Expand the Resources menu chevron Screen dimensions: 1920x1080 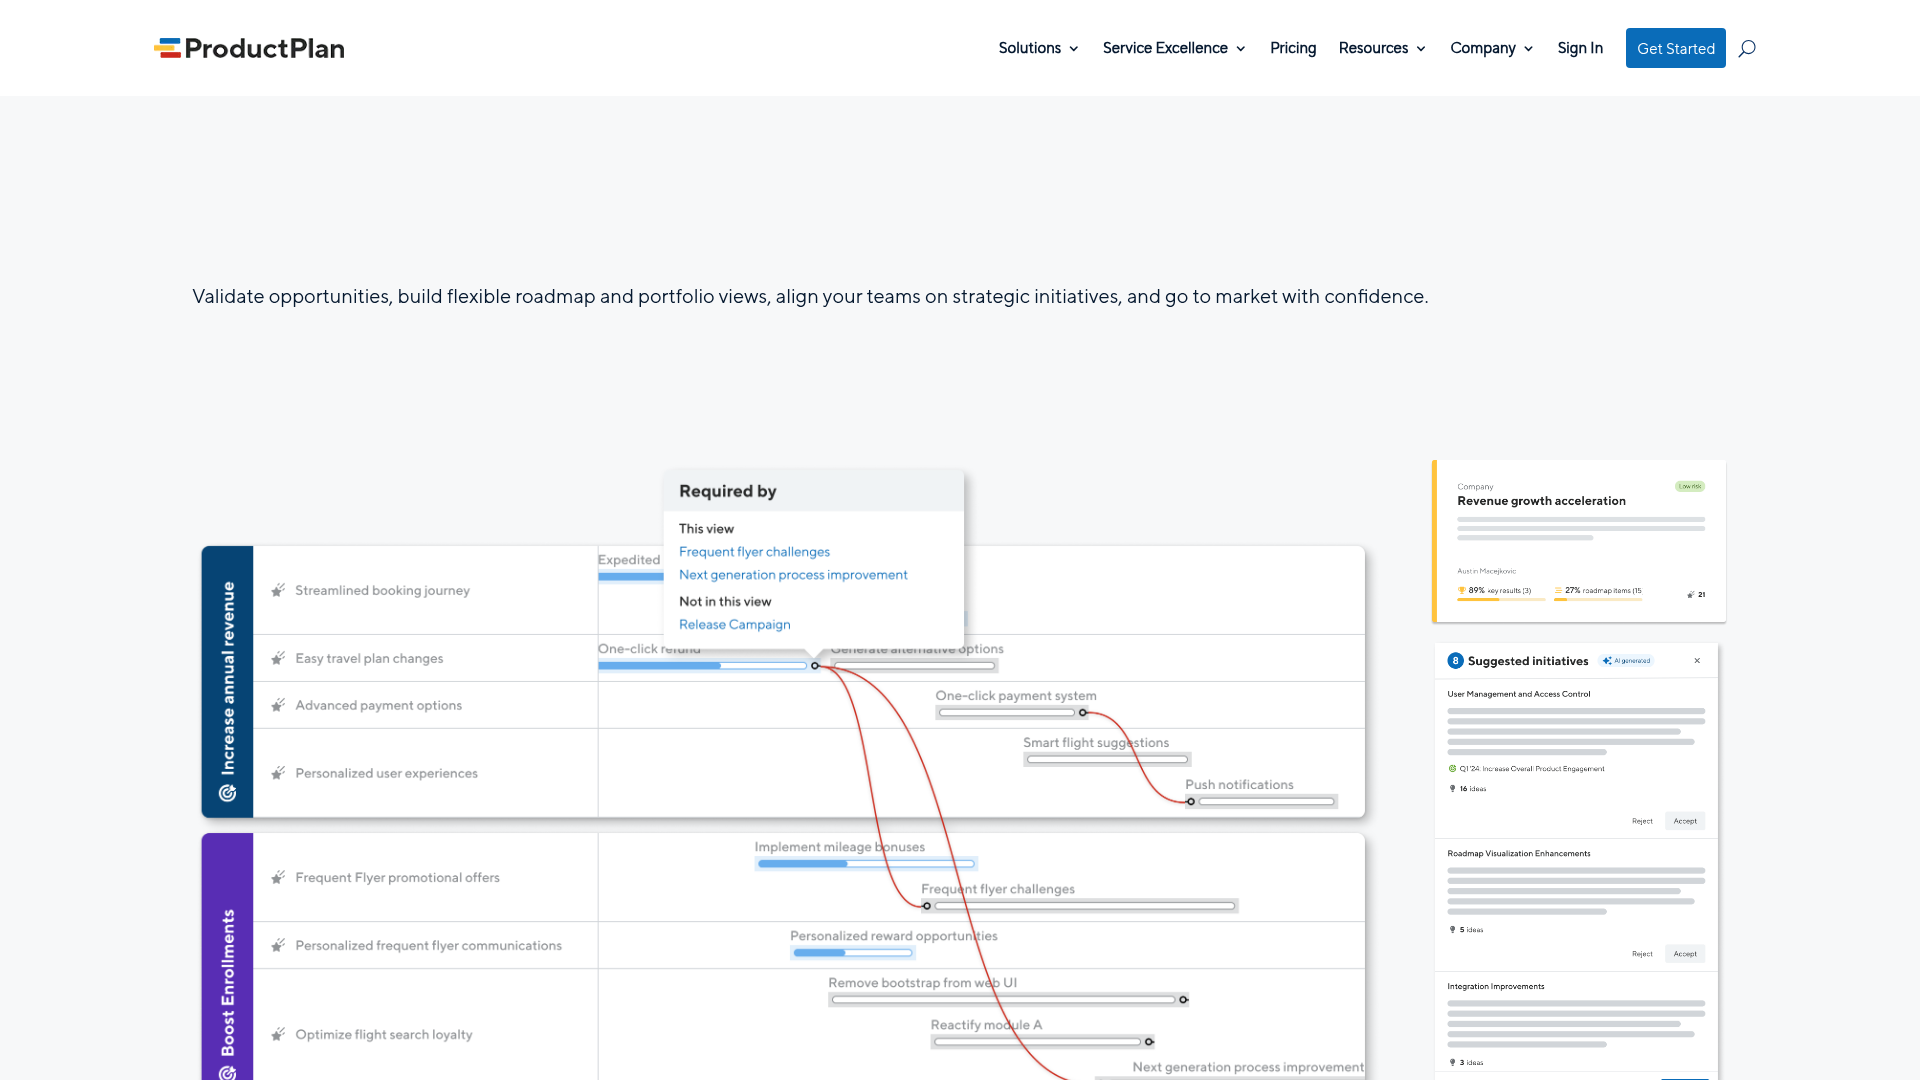click(x=1421, y=48)
